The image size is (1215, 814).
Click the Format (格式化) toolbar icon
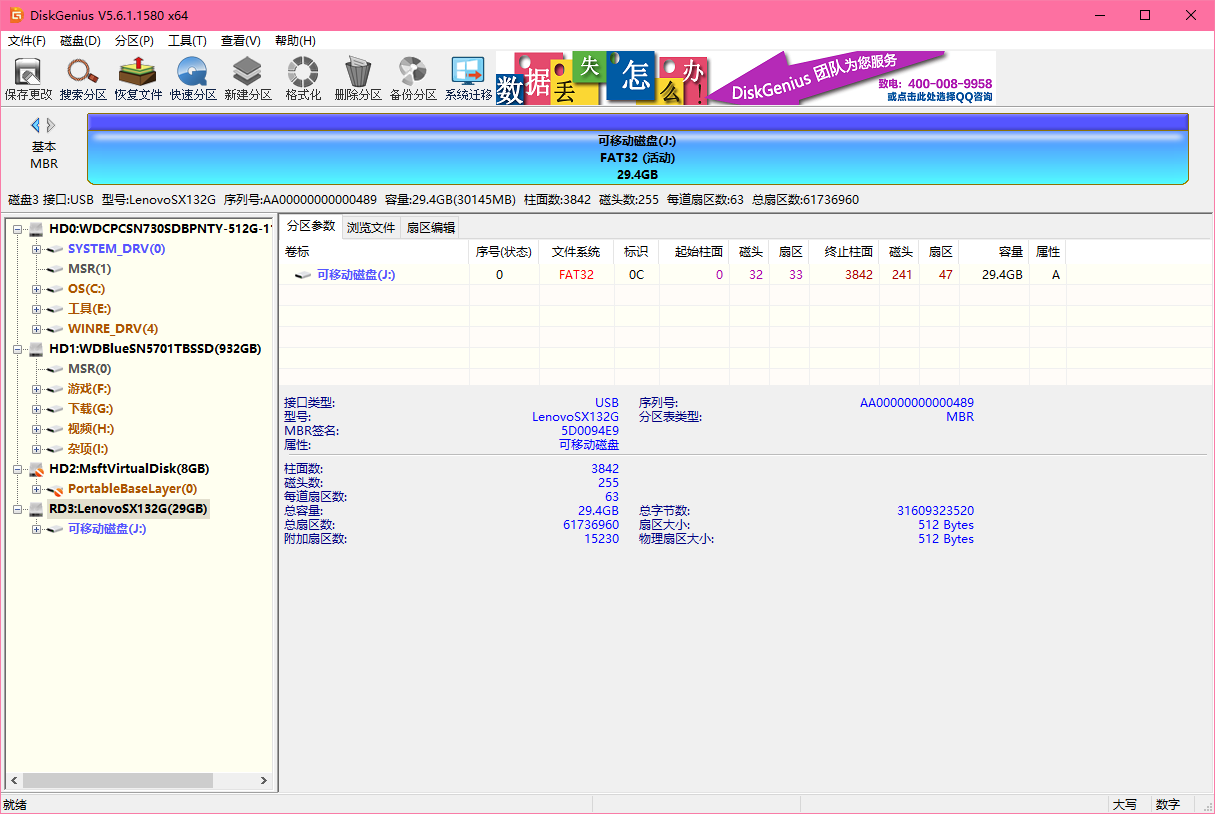coord(303,78)
